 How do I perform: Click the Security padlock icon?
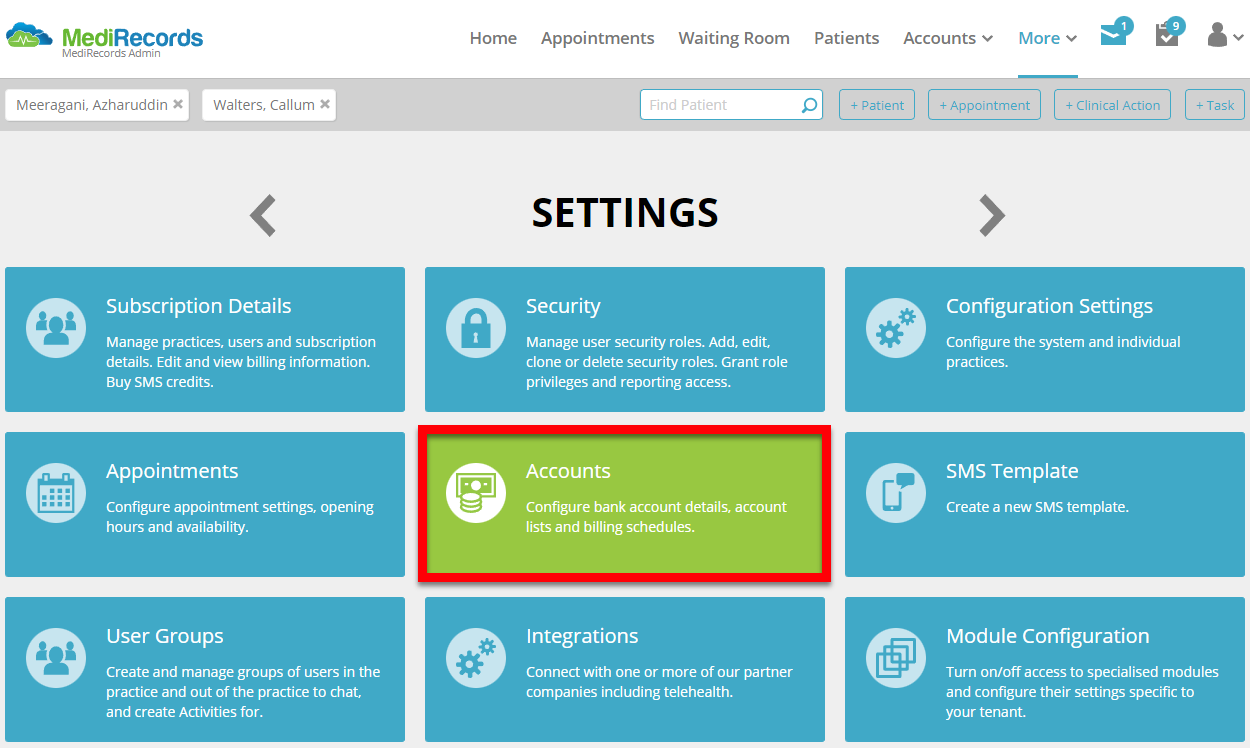[476, 327]
